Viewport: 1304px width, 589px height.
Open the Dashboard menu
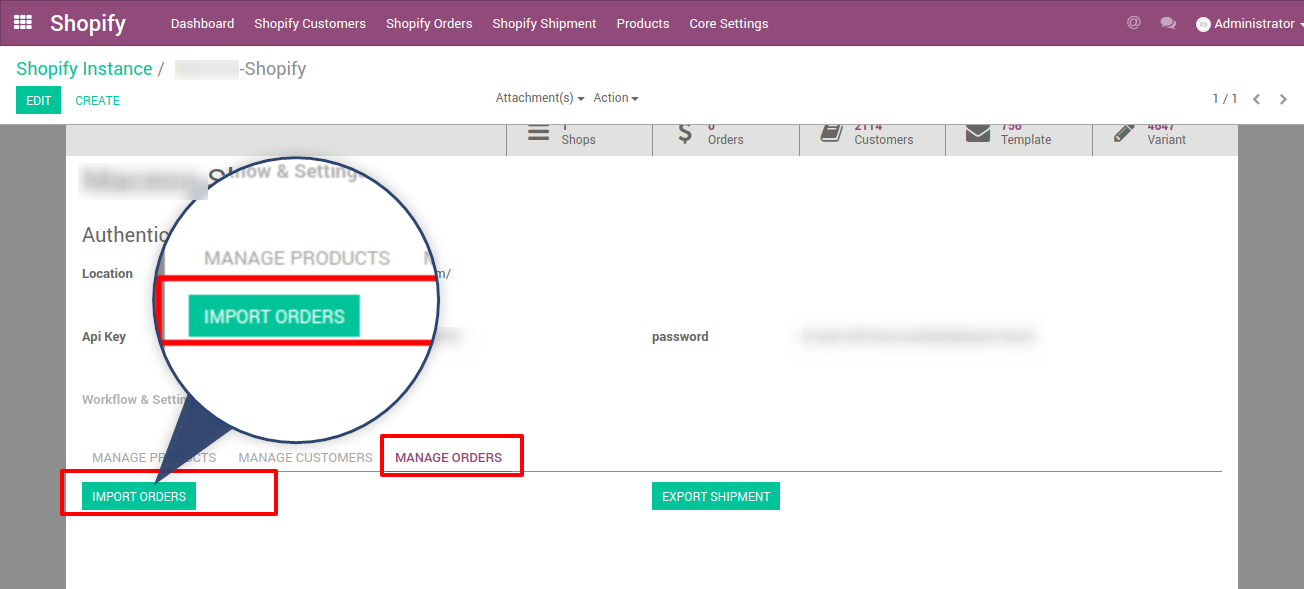tap(202, 23)
